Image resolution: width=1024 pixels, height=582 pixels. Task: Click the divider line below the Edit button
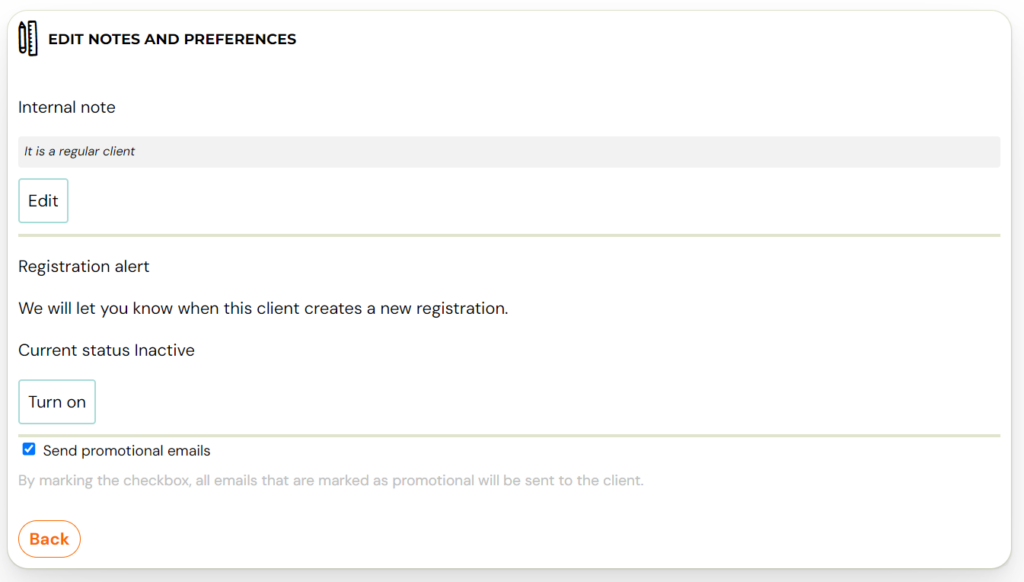coord(509,235)
